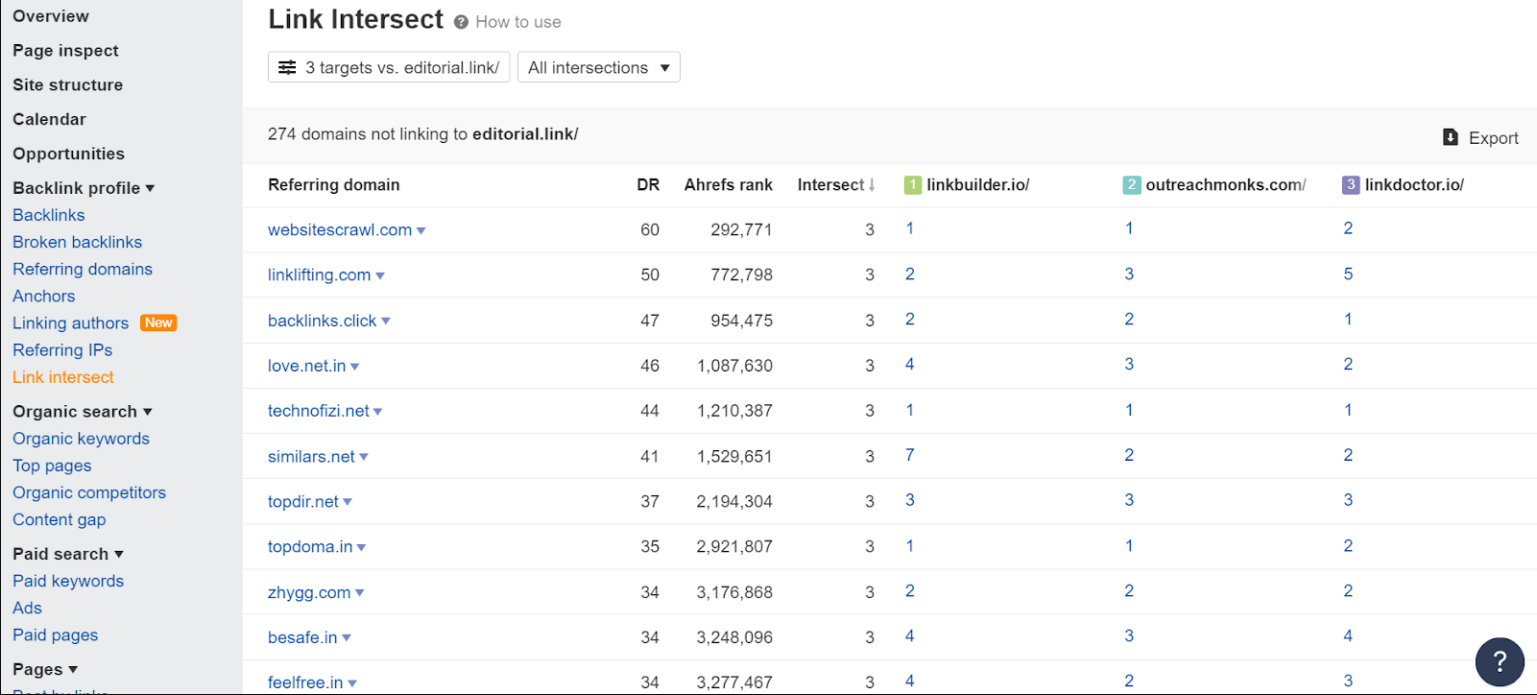Click the linkdoctor.io/ column header
1537x695 pixels.
tap(1414, 185)
